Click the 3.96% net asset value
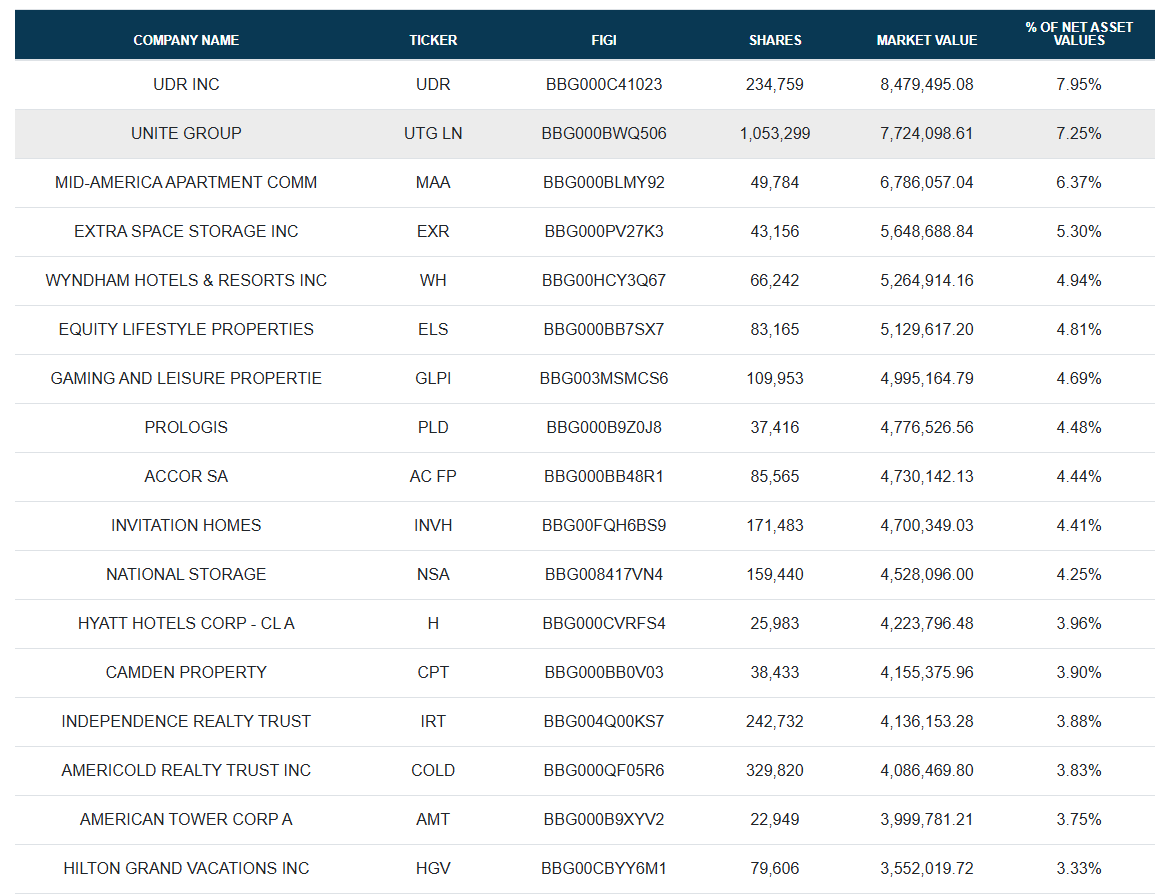This screenshot has height=895, width=1161. 1079,623
